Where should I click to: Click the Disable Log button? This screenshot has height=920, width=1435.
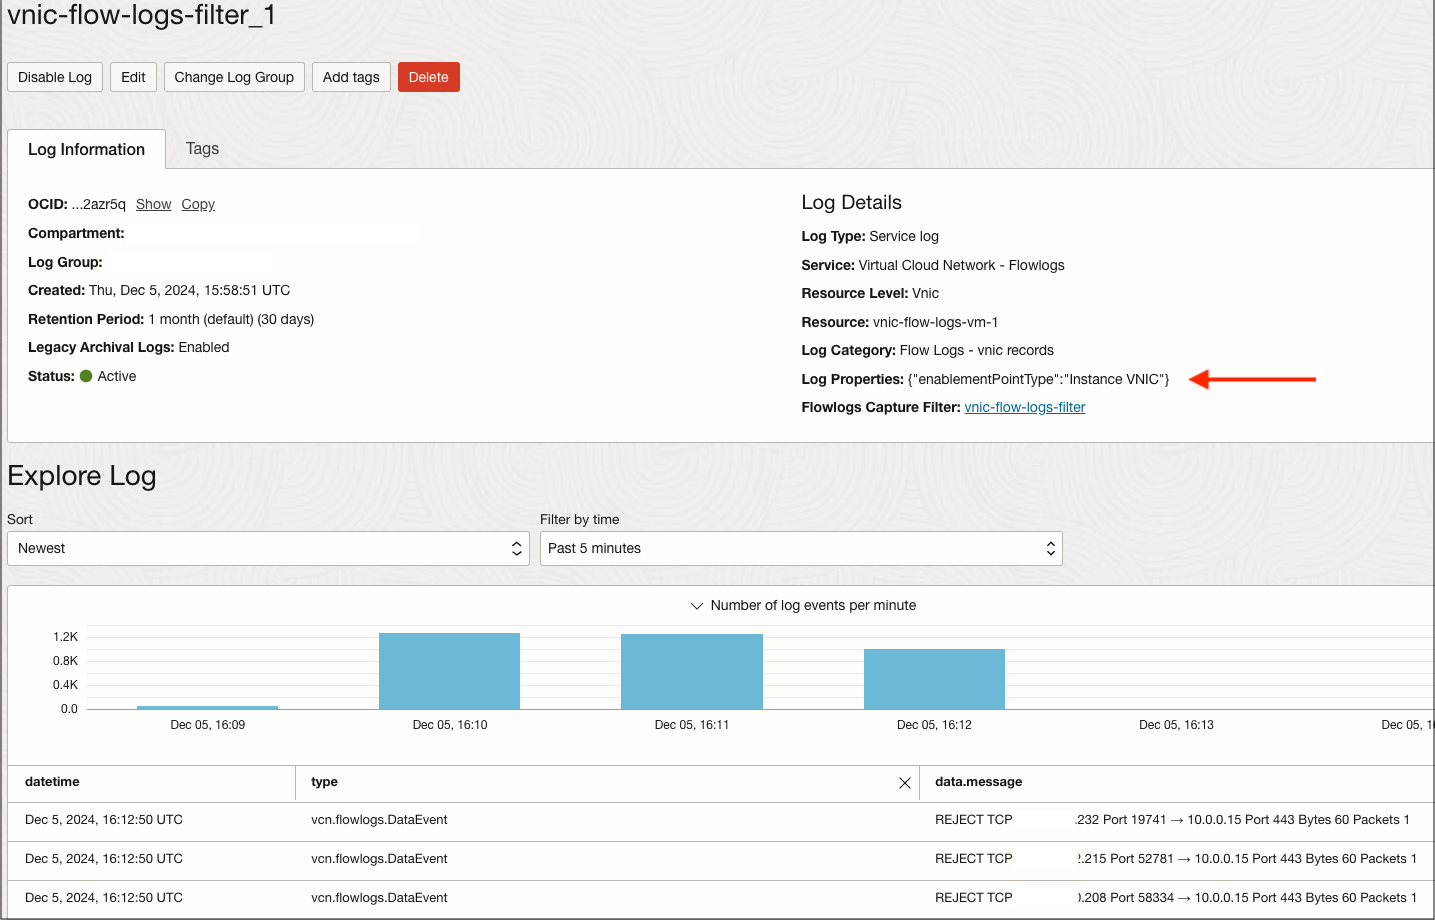[x=55, y=77]
